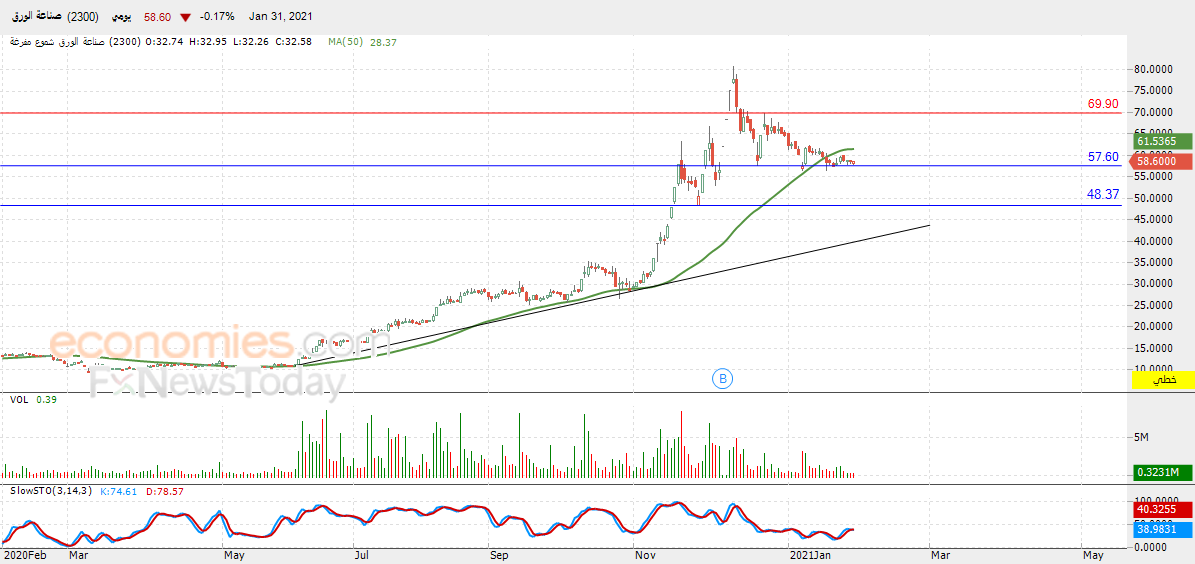Click the 69.90 resistance line label
The image size is (1195, 564).
[1103, 104]
